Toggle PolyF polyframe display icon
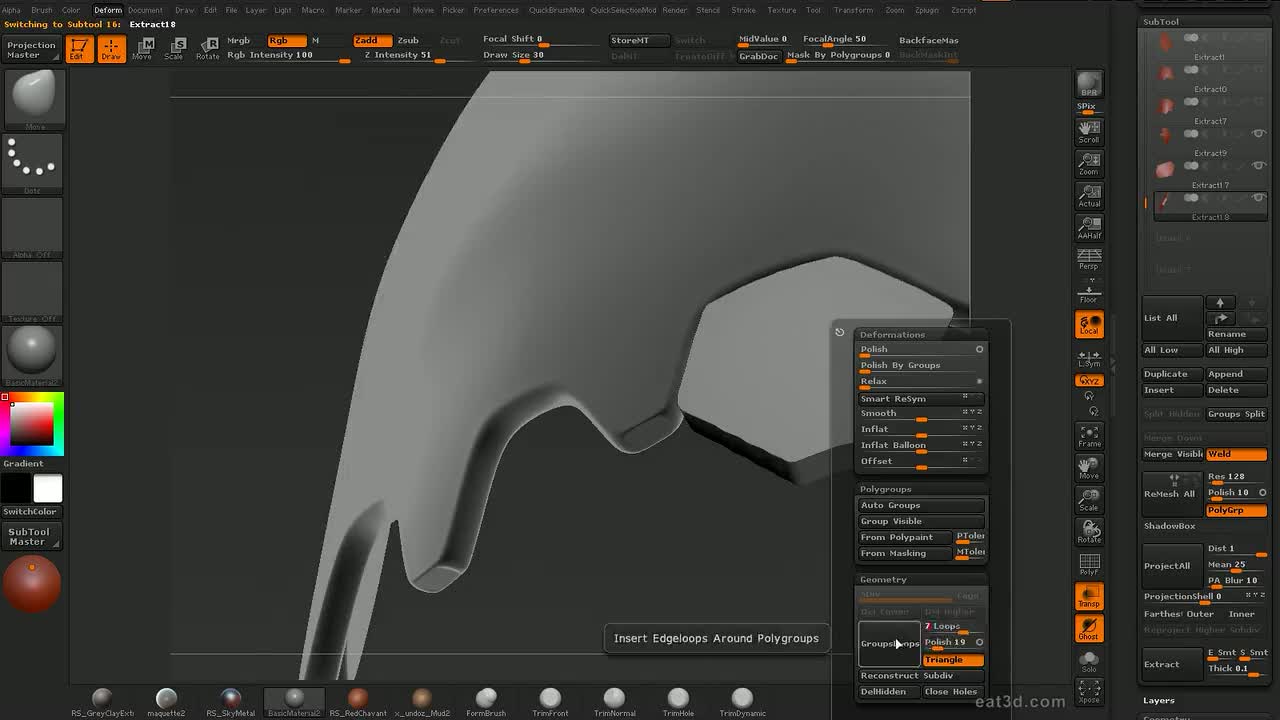 1089,565
